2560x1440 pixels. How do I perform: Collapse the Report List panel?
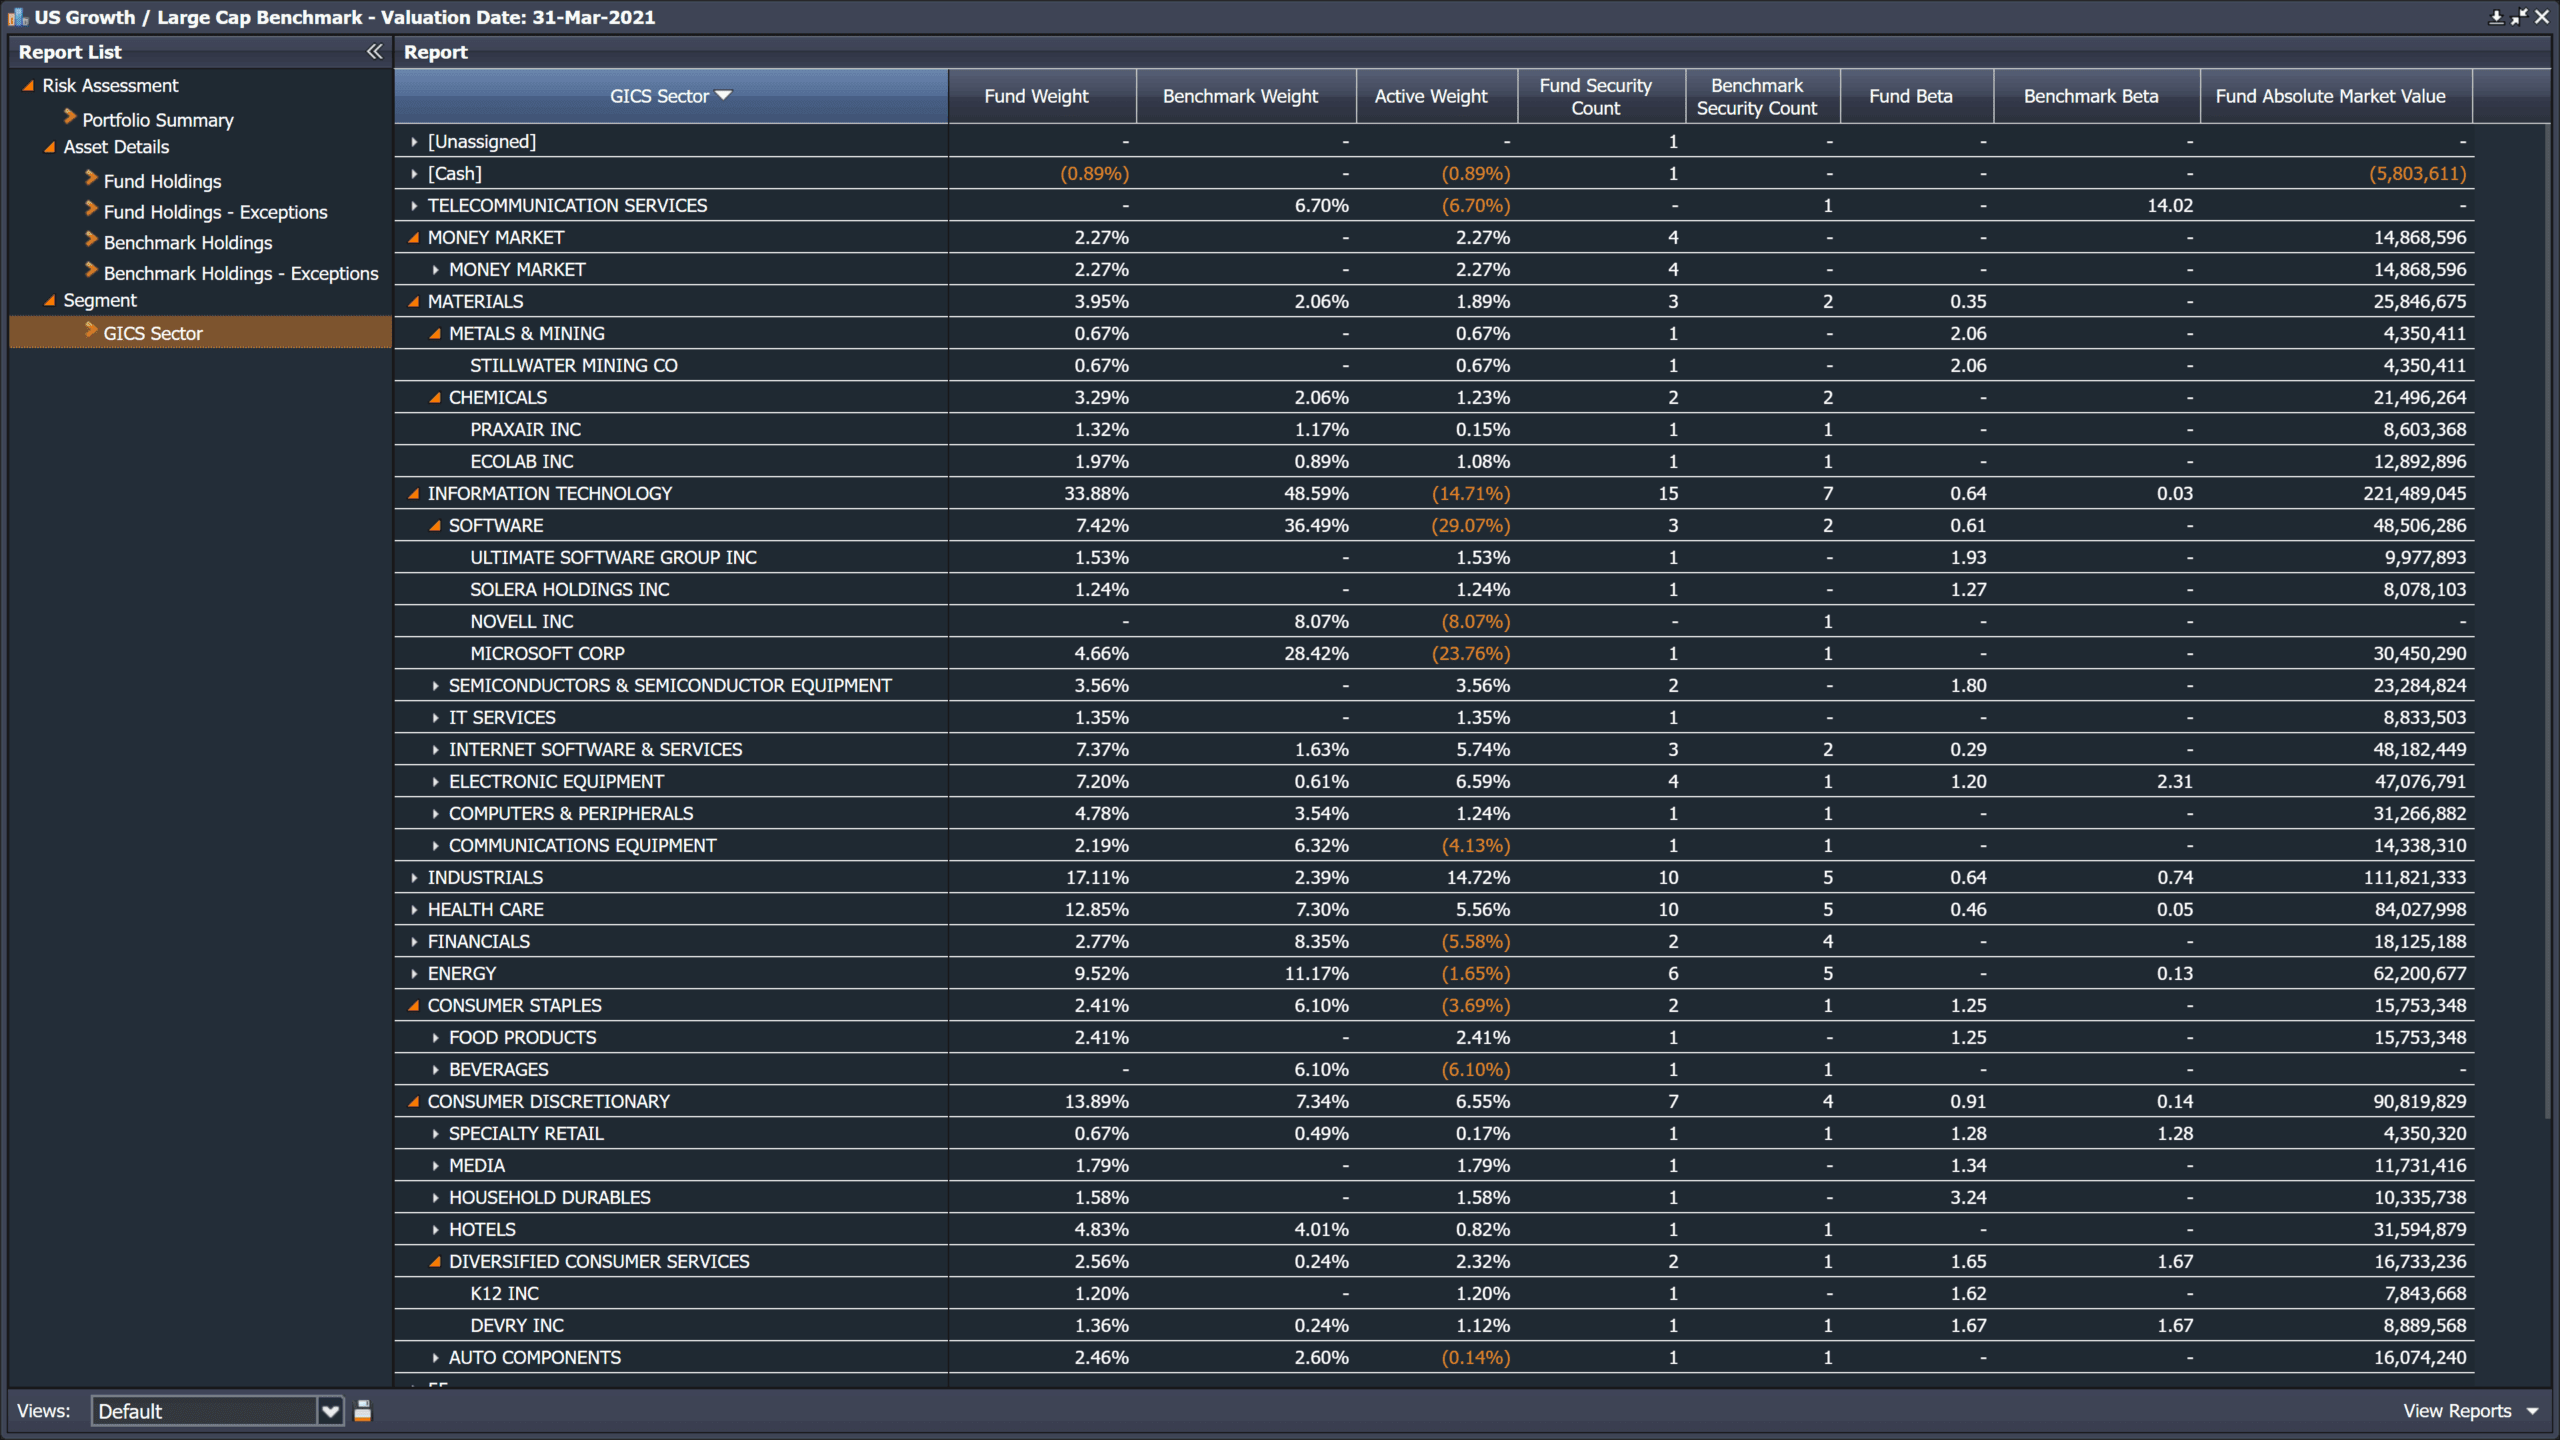point(374,51)
